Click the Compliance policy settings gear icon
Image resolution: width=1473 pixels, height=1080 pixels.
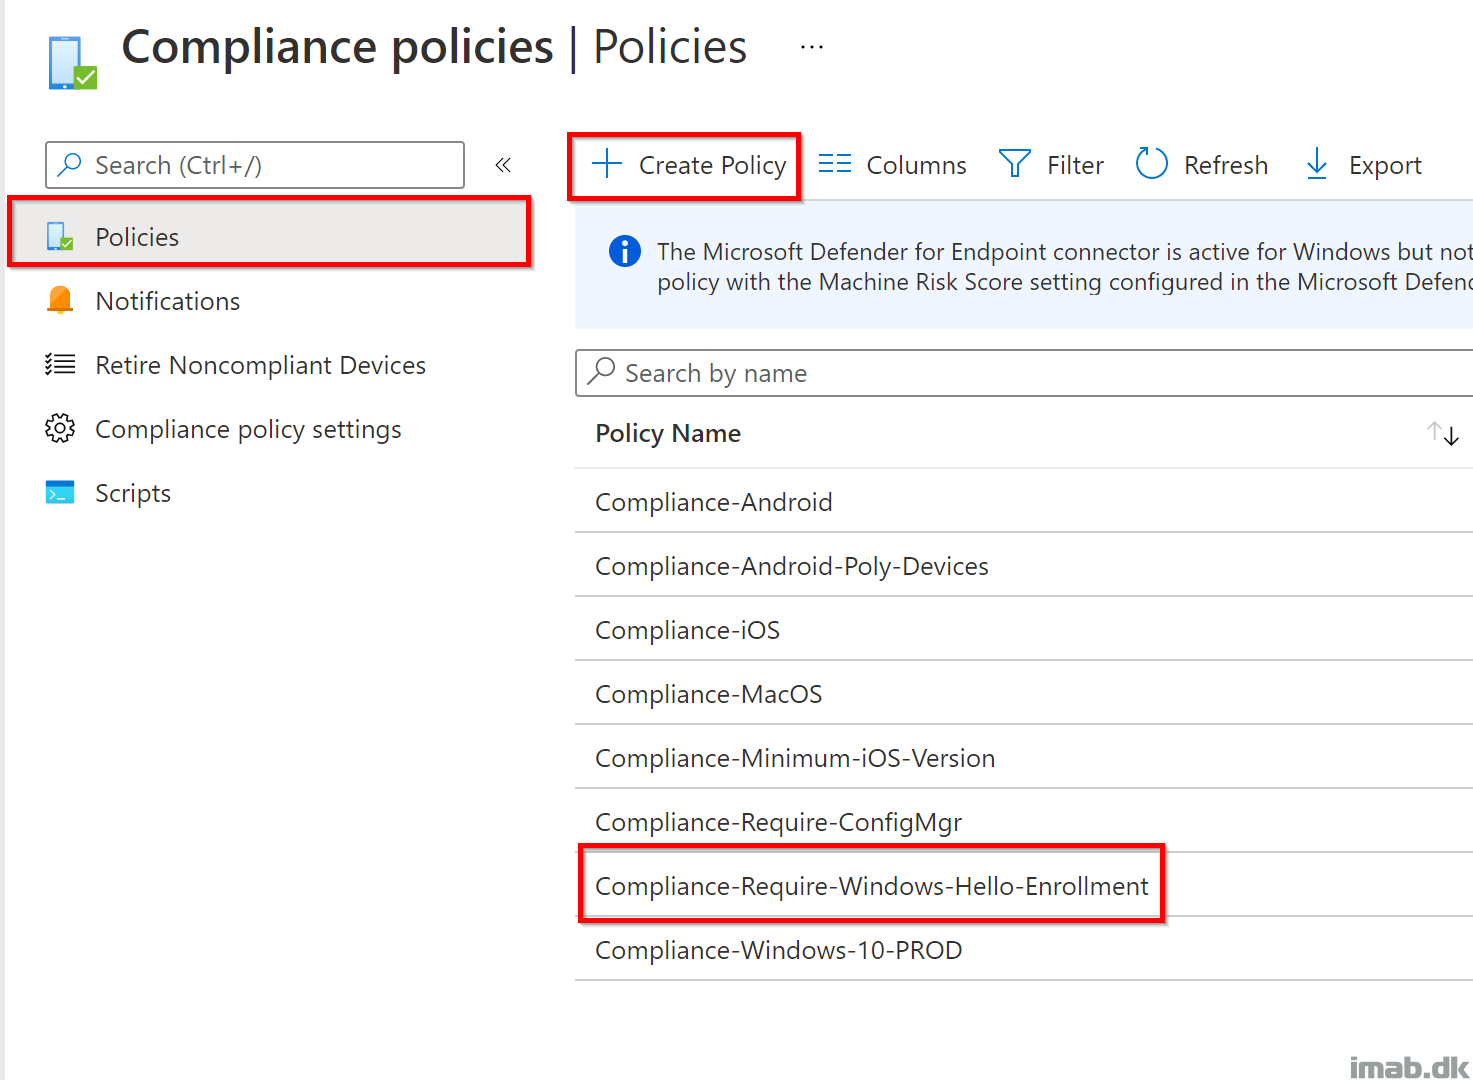pos(60,428)
